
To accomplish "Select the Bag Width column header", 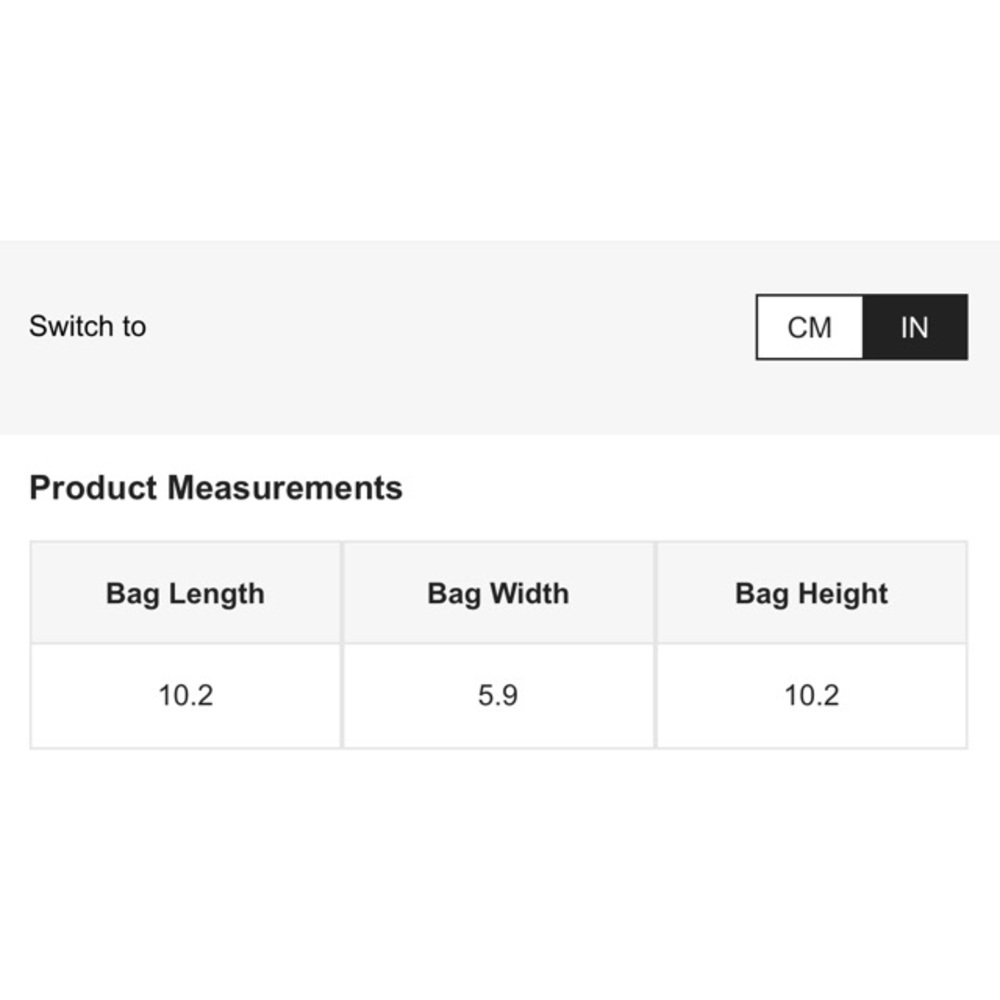I will [498, 593].
